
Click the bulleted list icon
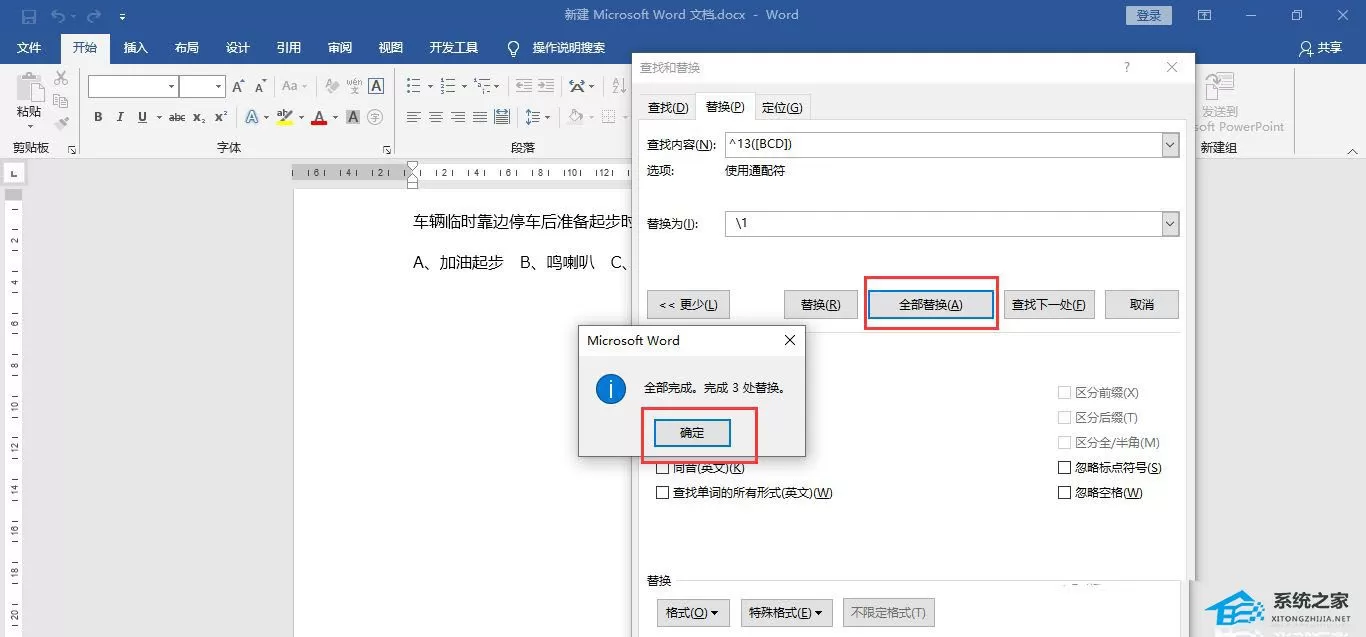413,87
